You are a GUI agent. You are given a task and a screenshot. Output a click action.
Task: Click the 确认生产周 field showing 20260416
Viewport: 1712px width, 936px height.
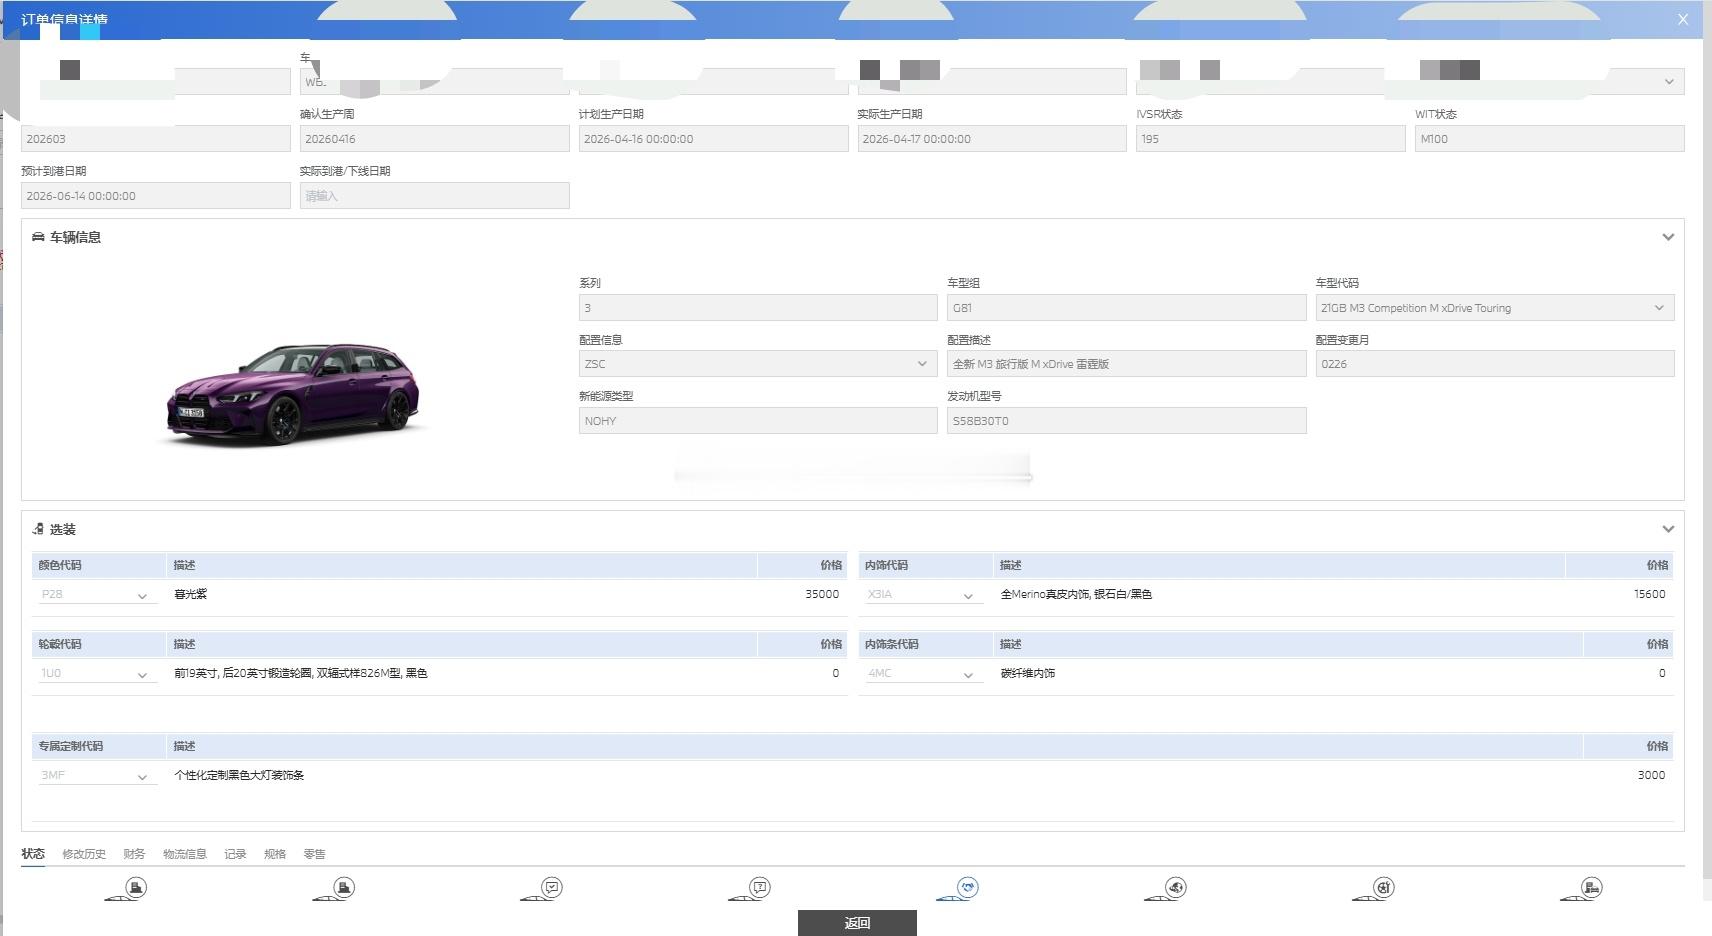pos(435,139)
